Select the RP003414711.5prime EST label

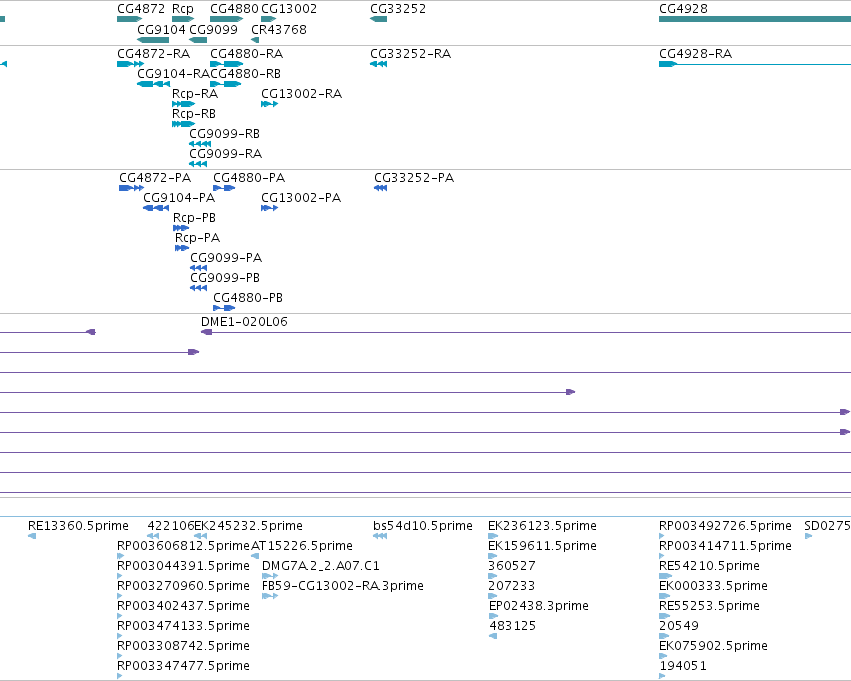[725, 546]
